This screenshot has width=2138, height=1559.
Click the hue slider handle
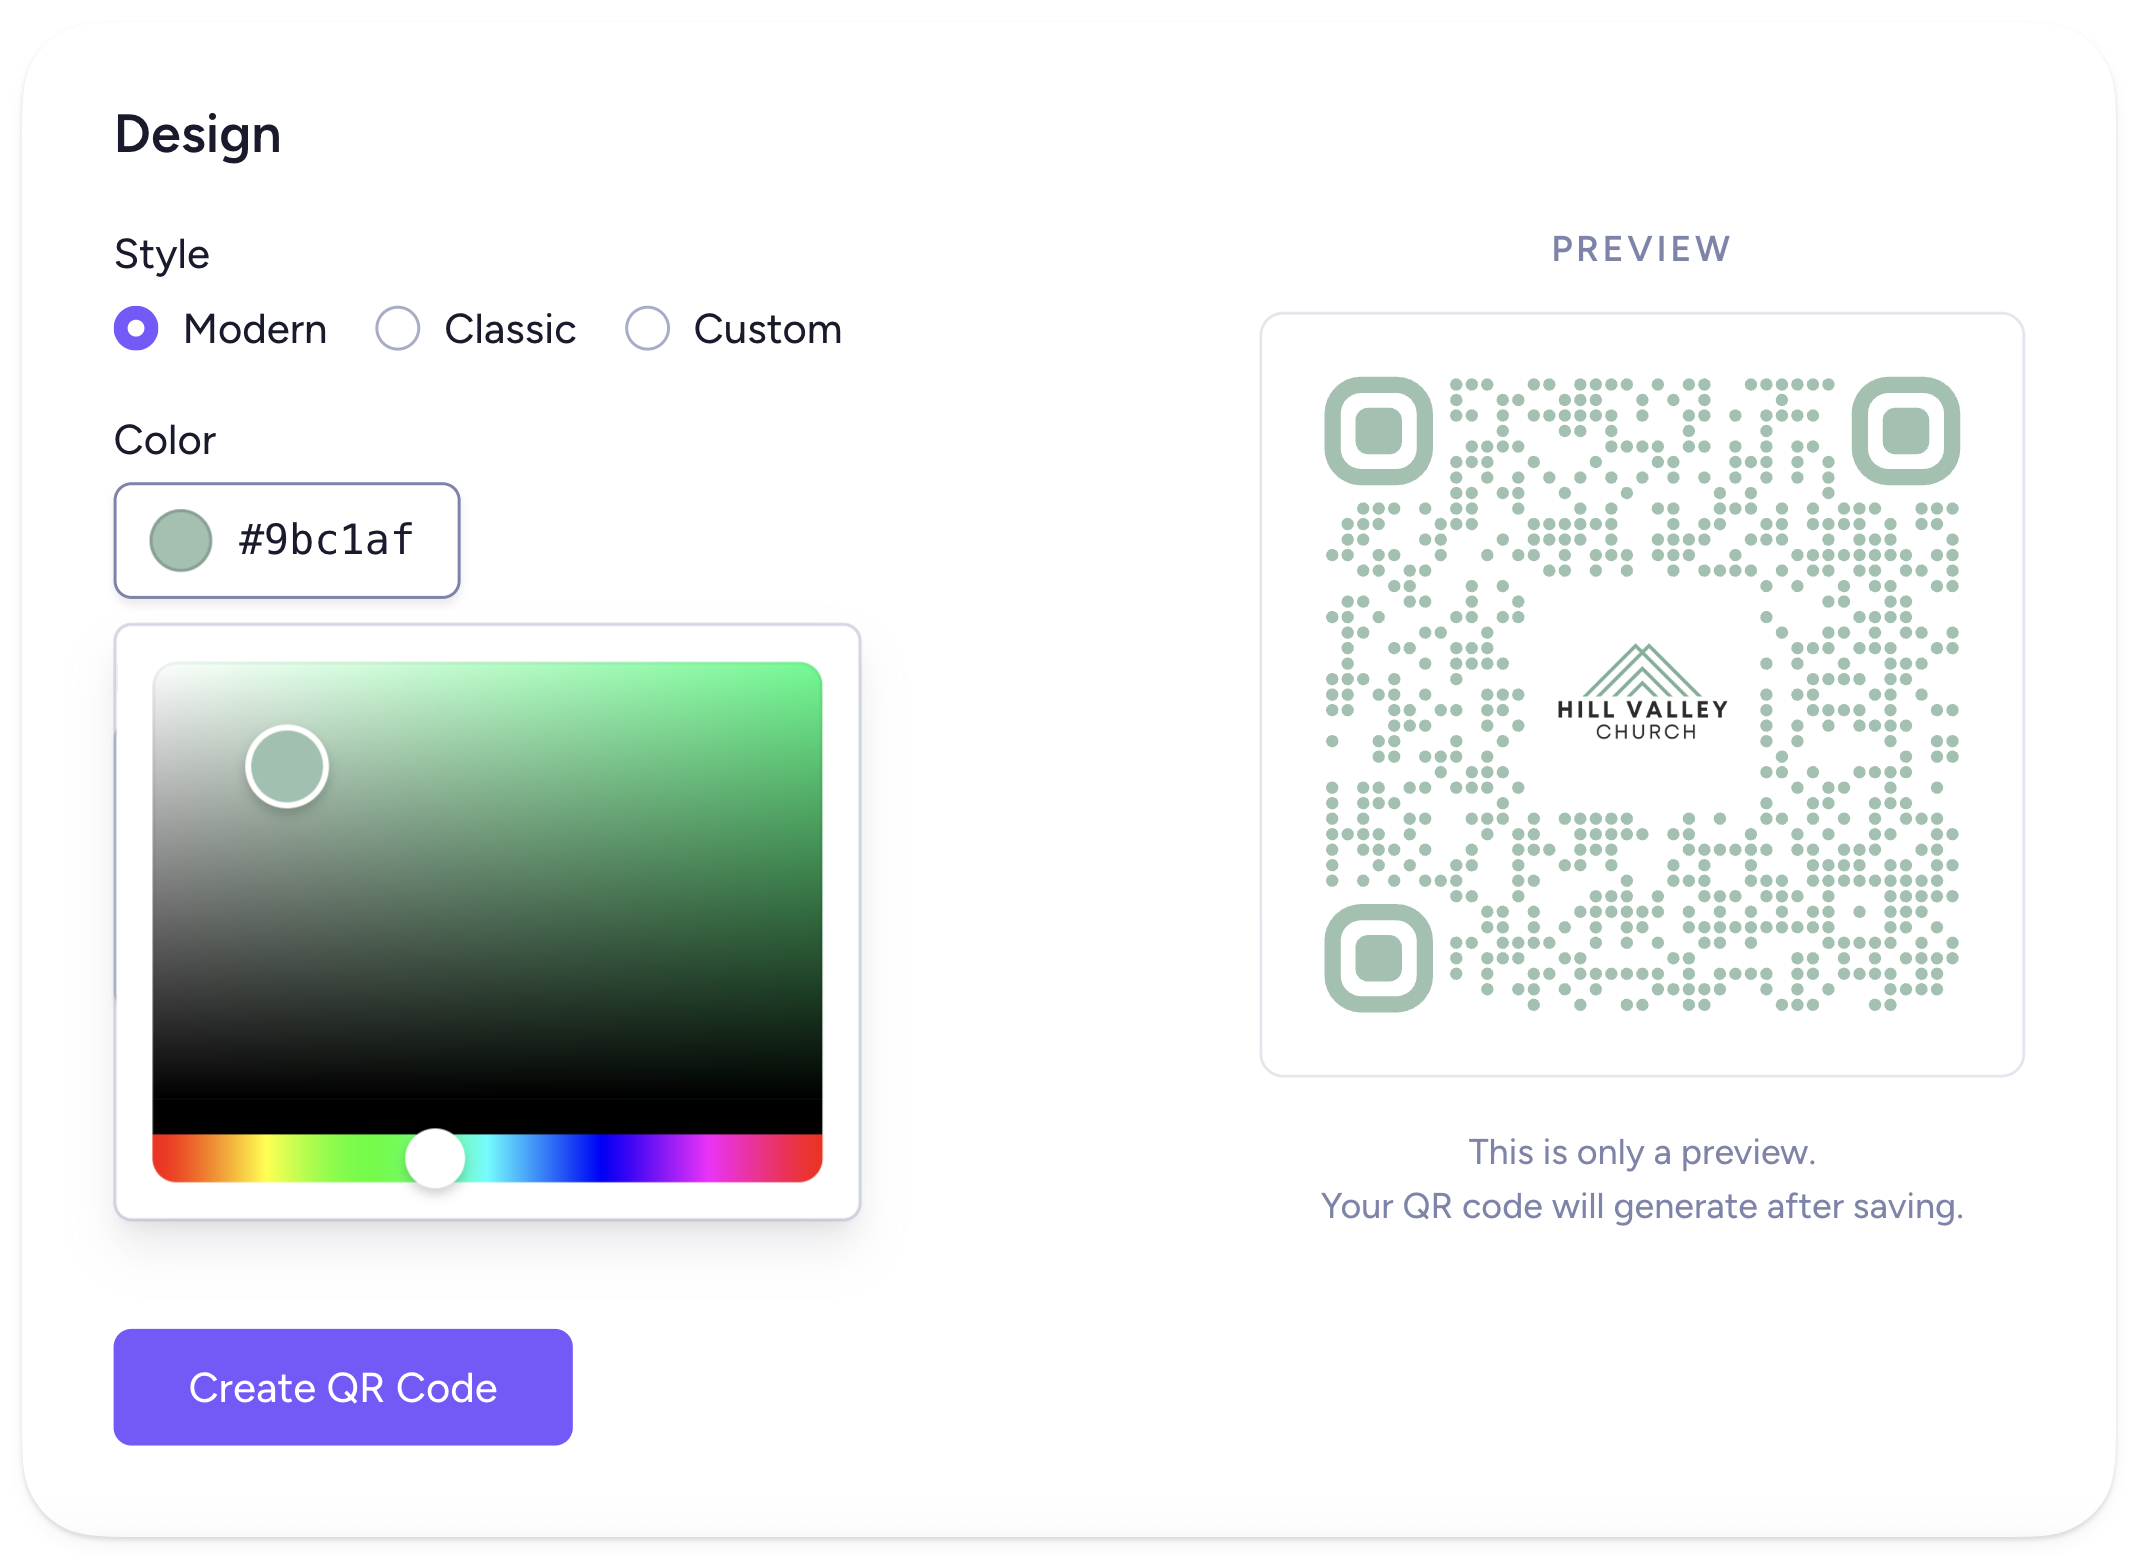coord(435,1158)
